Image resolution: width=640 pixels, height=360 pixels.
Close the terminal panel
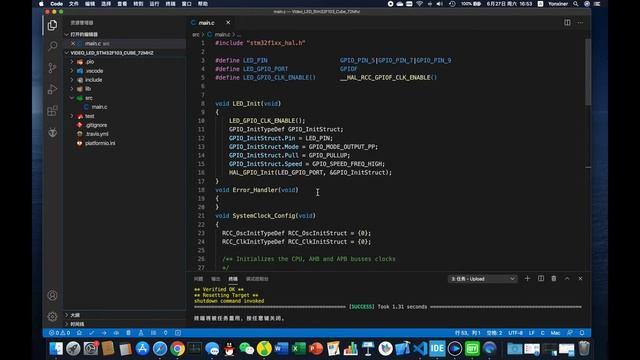580,278
